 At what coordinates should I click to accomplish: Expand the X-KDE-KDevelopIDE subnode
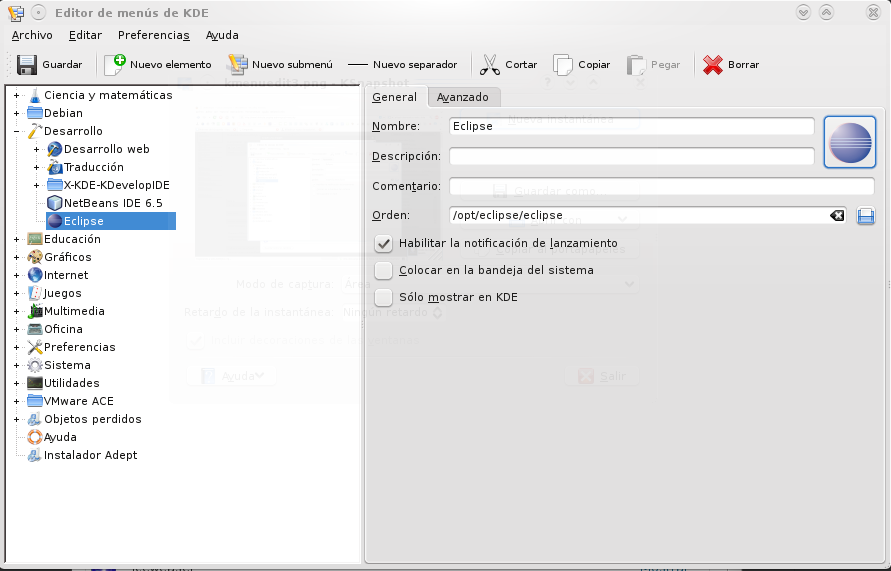point(36,185)
